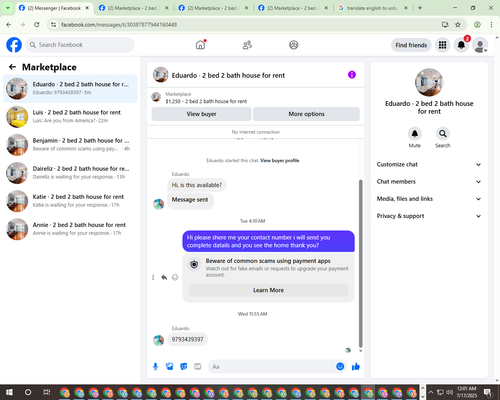Screen dimensions: 500x400
Task: Click Learn More on scam warning
Action: click(268, 290)
